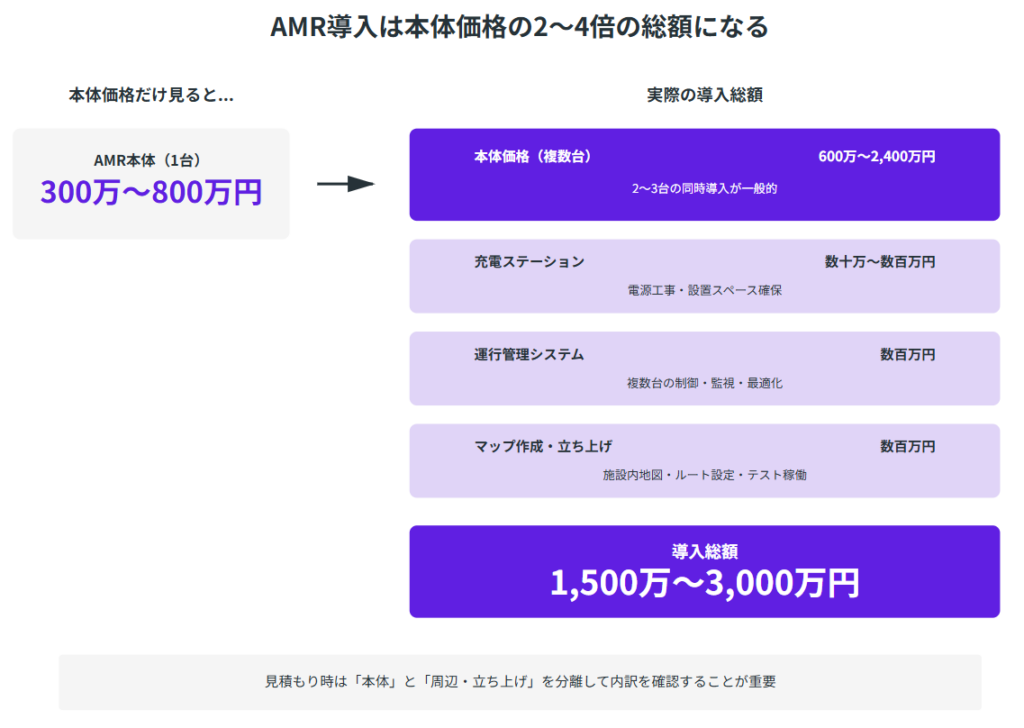This screenshot has height=728, width=1024.
Task: Click the 300万〜800万円 price text
Action: 151,192
